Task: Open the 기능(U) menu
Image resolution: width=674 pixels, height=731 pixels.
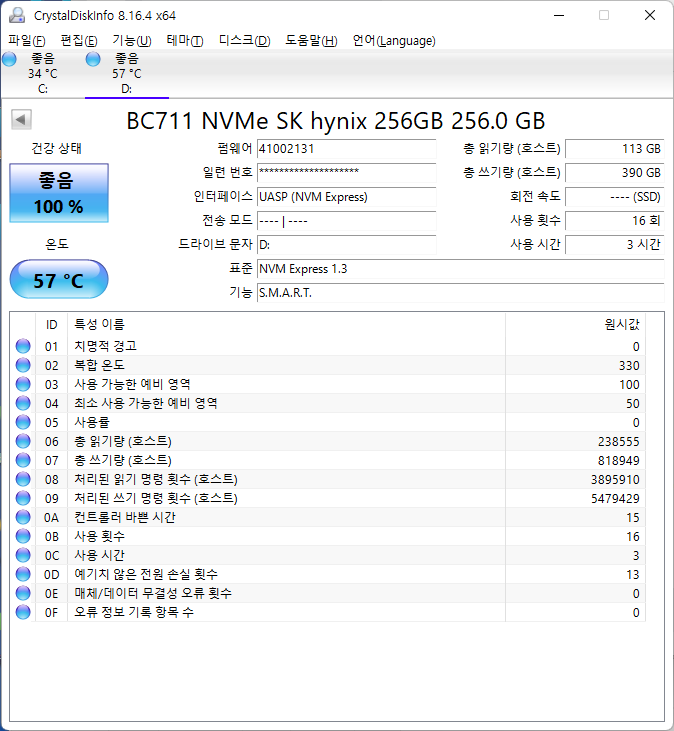Action: [132, 41]
